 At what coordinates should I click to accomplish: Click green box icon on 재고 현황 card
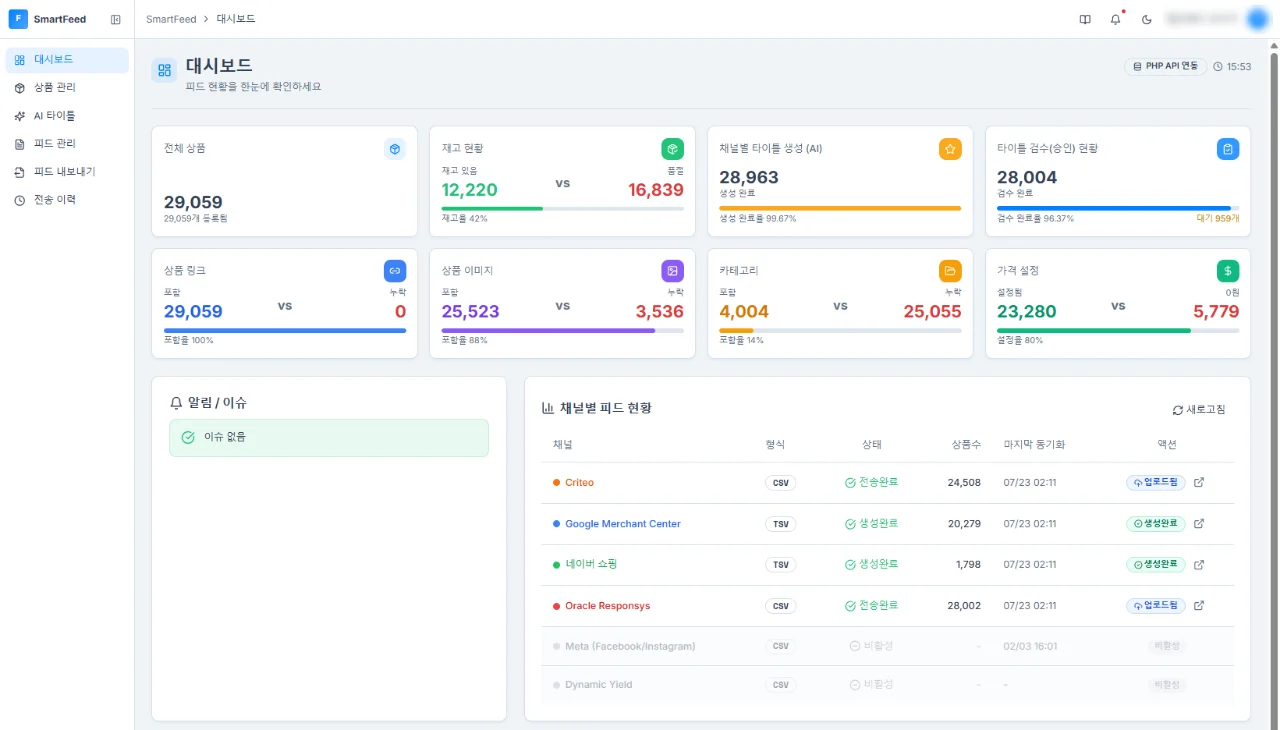pos(673,149)
